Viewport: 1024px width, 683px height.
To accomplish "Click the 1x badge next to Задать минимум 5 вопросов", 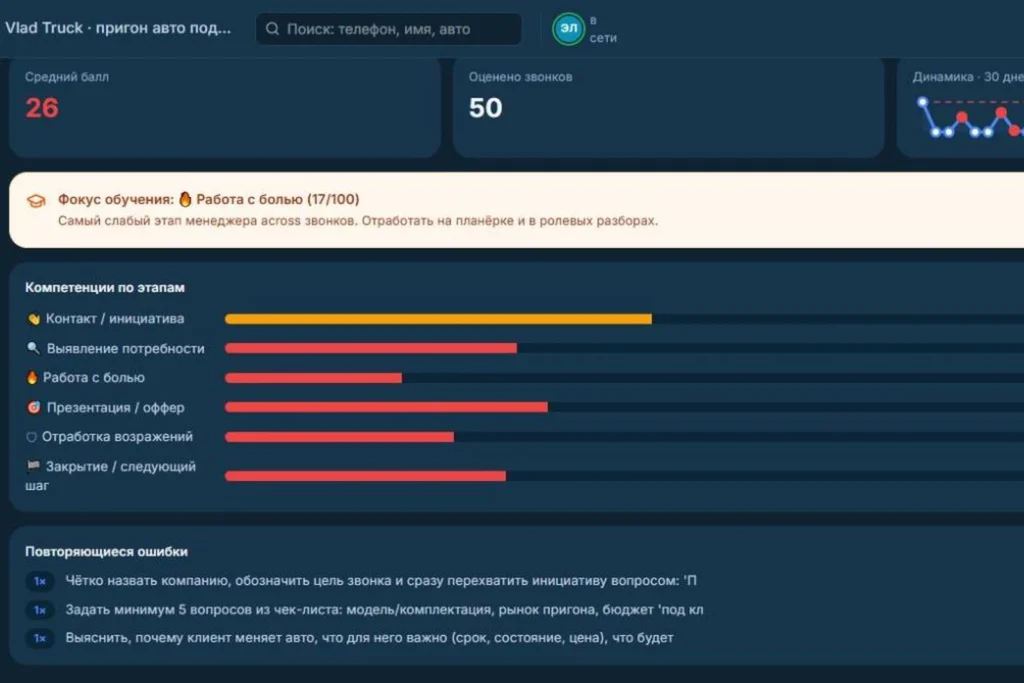I will pyautogui.click(x=40, y=610).
